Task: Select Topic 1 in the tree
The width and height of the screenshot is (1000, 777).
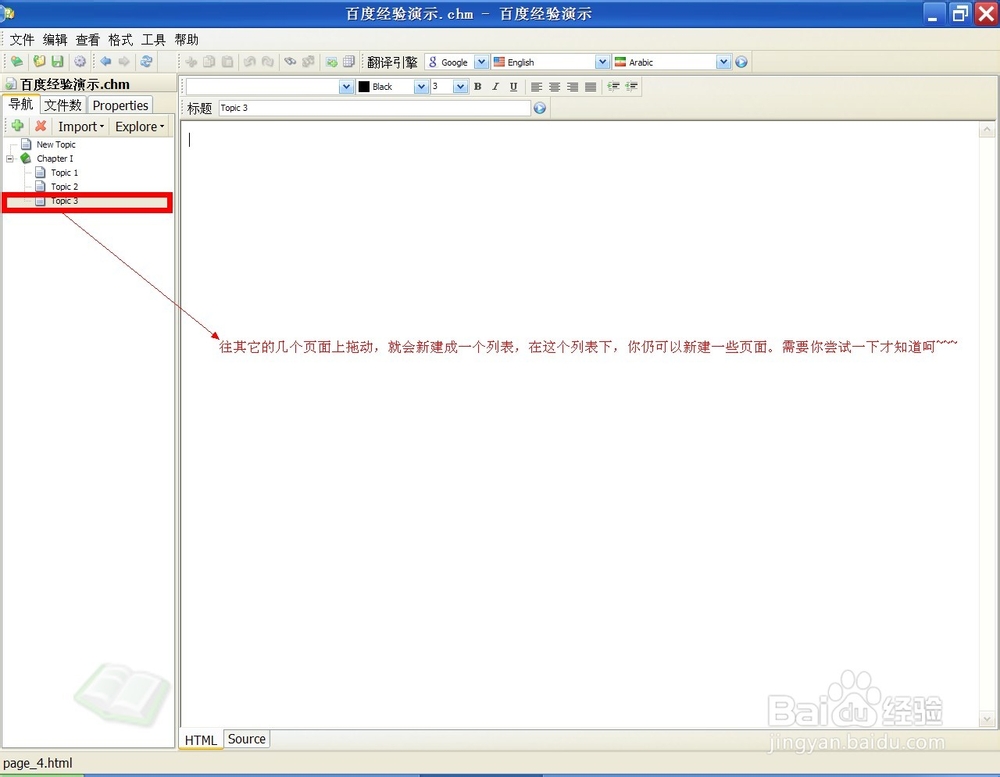Action: 64,173
